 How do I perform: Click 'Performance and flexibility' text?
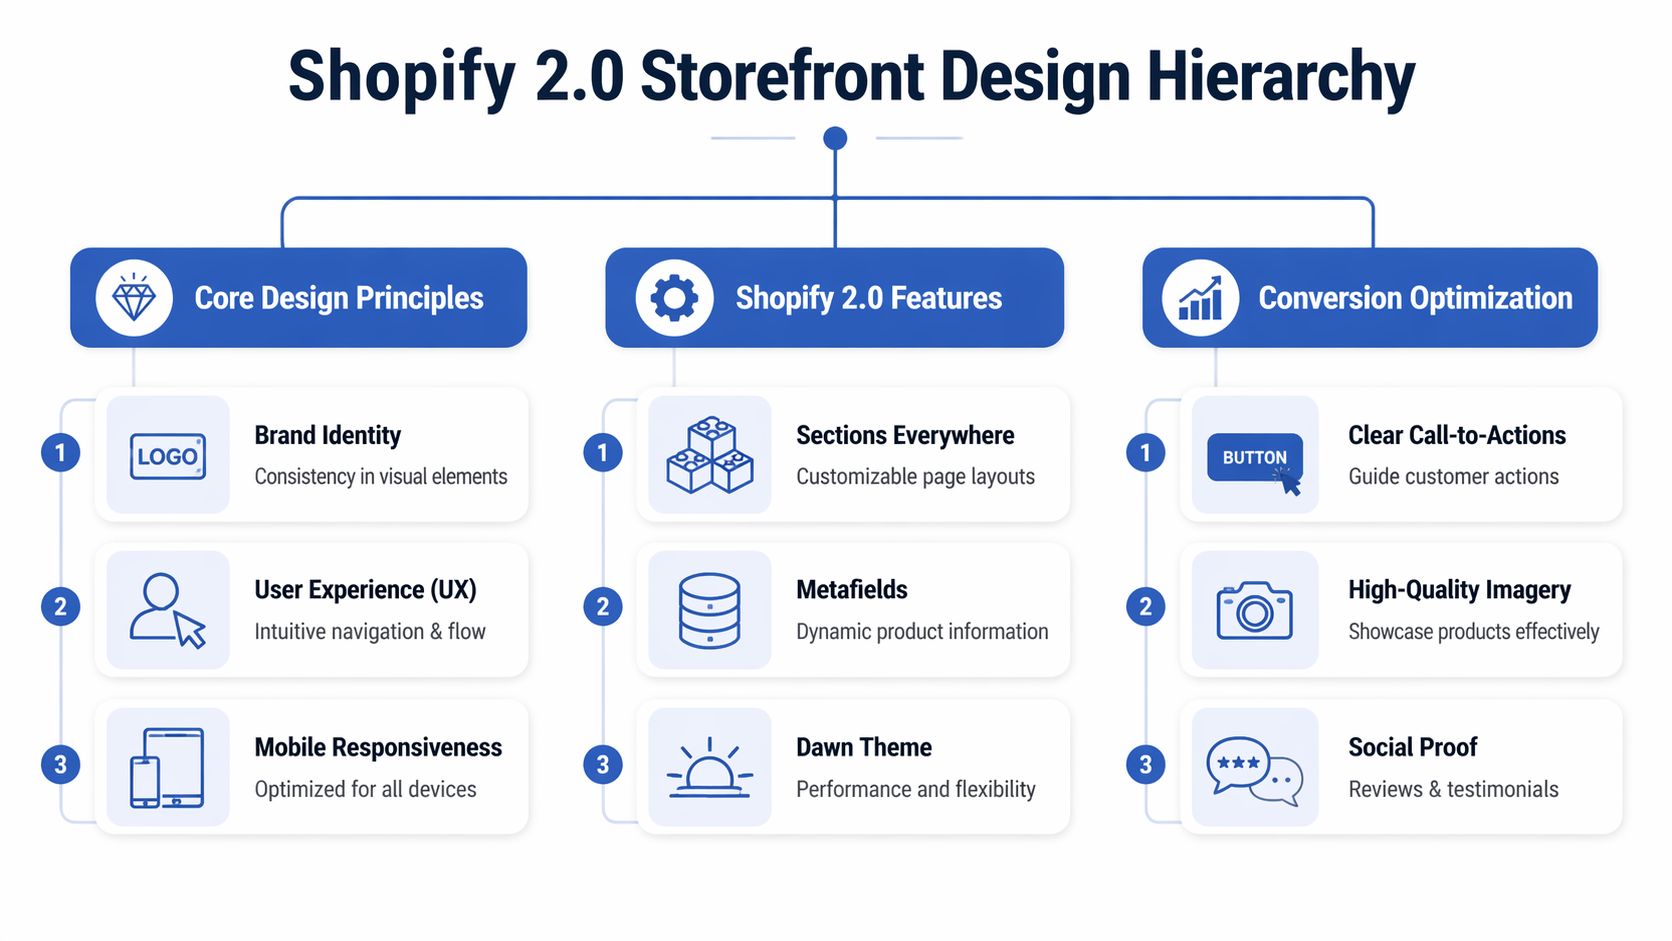coord(915,789)
